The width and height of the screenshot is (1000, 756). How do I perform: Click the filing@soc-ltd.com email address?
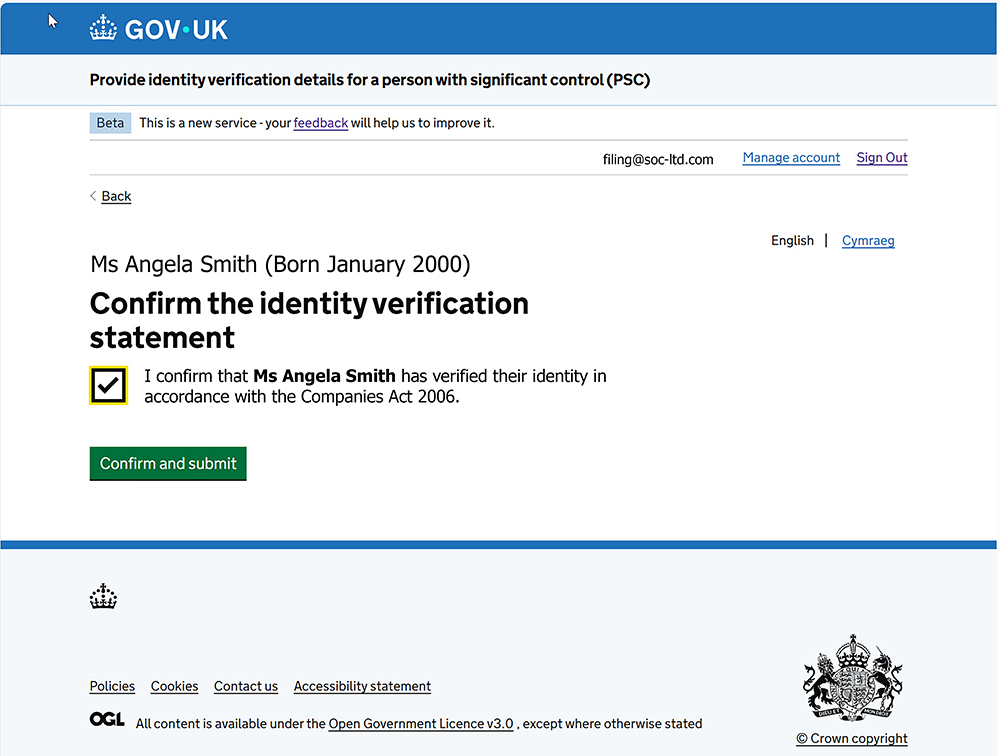[x=658, y=159]
